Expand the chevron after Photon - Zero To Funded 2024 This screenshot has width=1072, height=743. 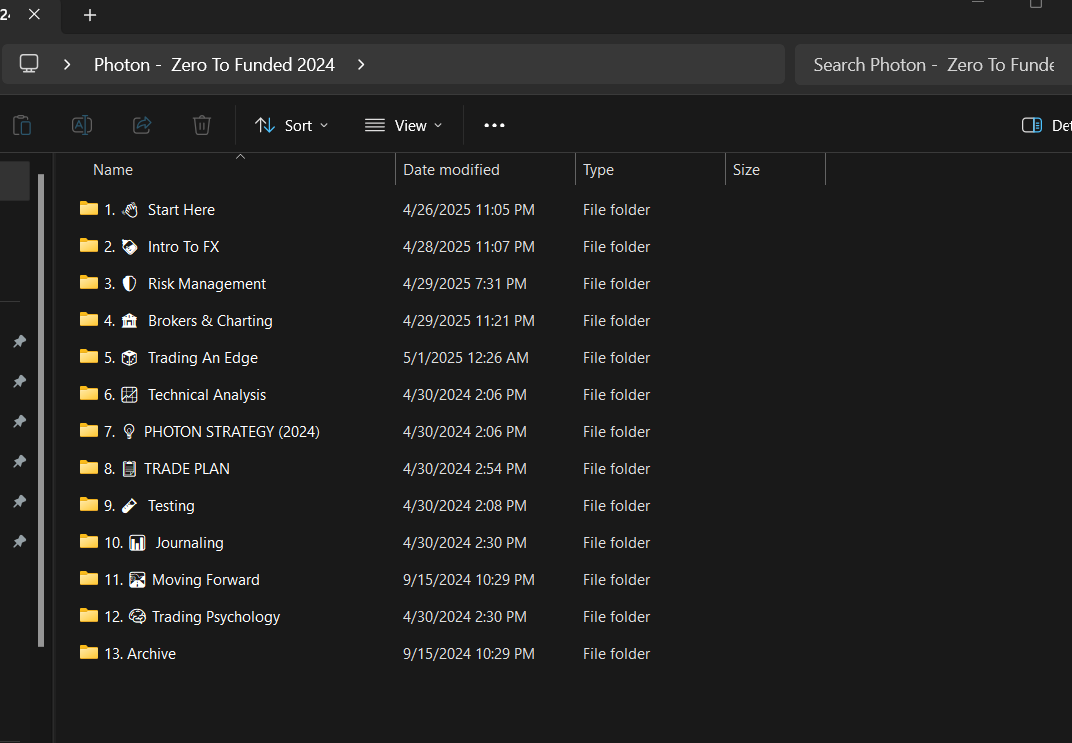point(361,64)
